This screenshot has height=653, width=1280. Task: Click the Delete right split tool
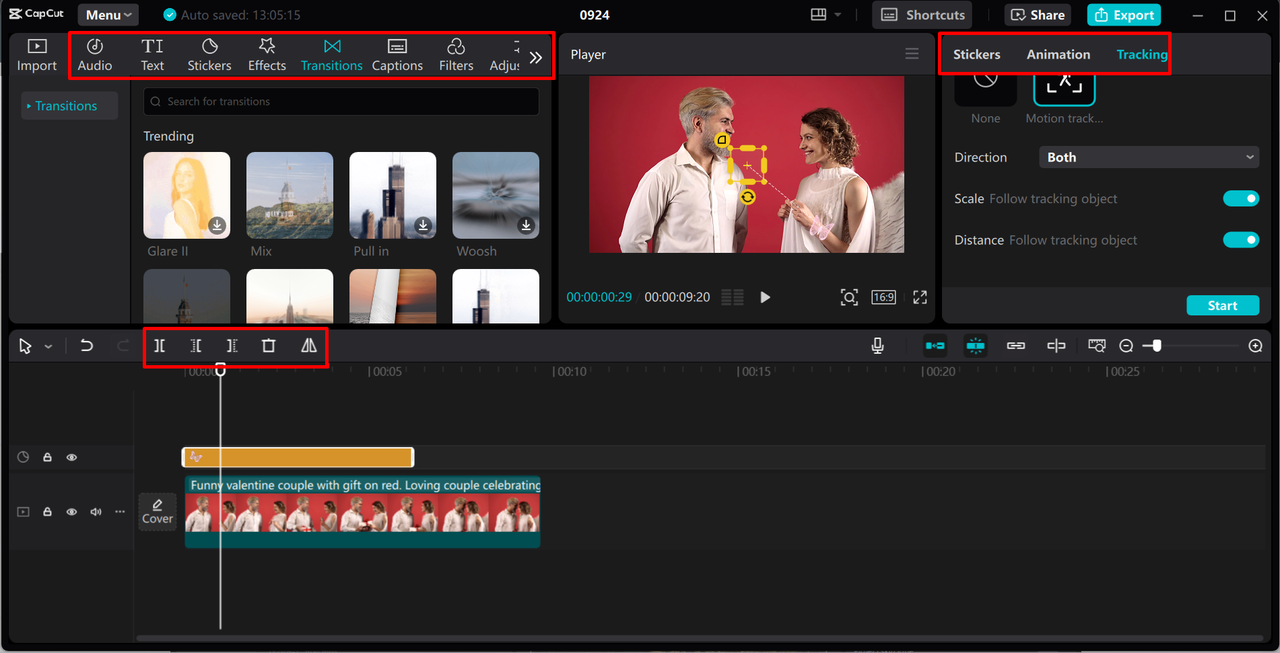232,345
